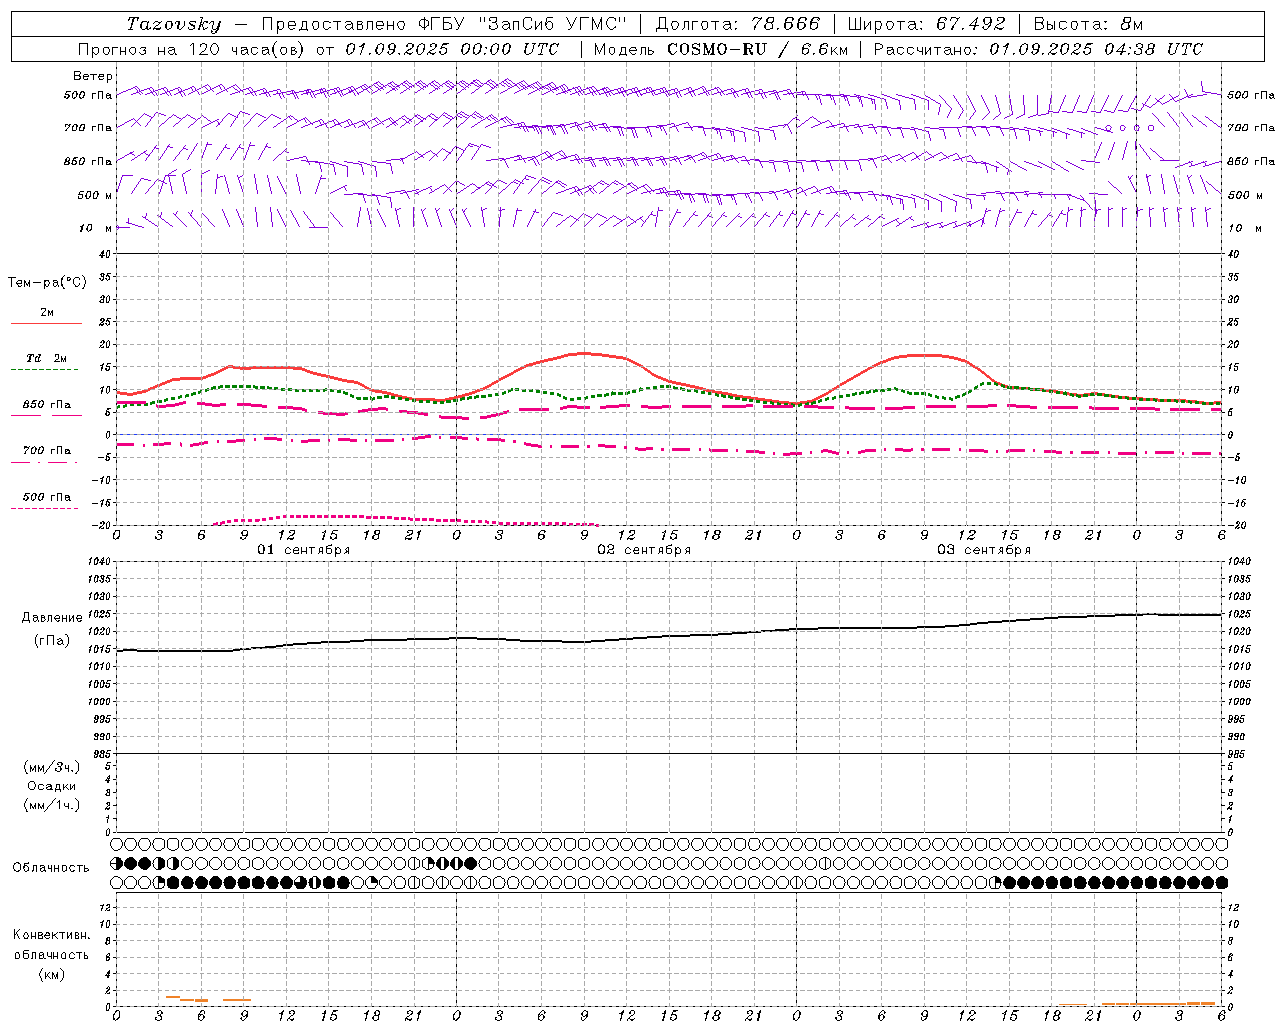Select the "Тем-ра(°C)" temperature panel label
The height and width of the screenshot is (1024, 1280).
(47, 283)
